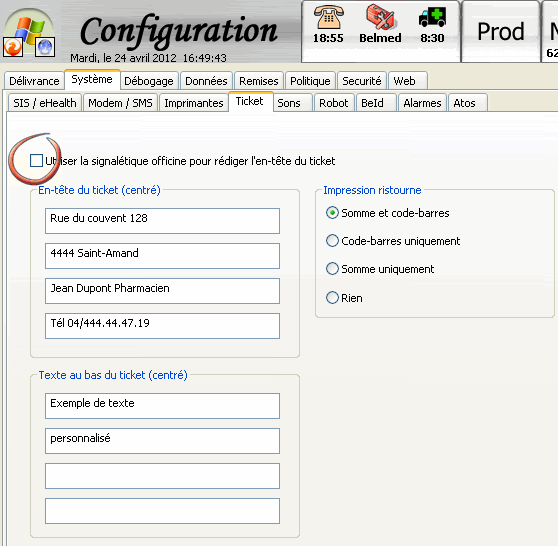Click the orange arrow refresh icon
558x546 pixels.
pyautogui.click(x=13, y=47)
